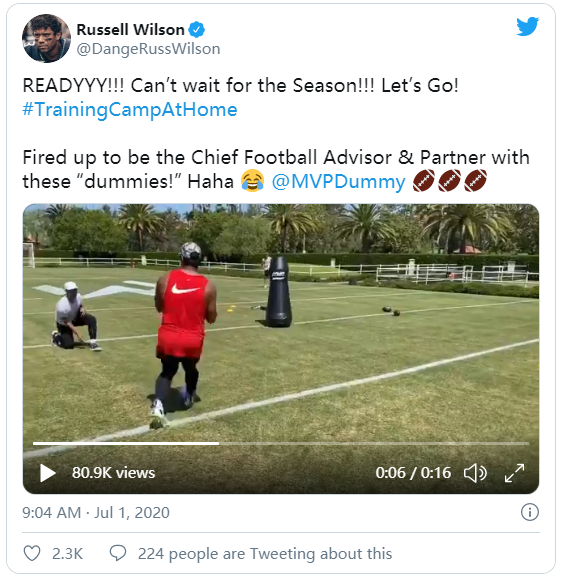Image resolution: width=562 pixels, height=578 pixels.
Task: Open the #TrainingCampAtHome hashtag link
Action: (x=130, y=109)
